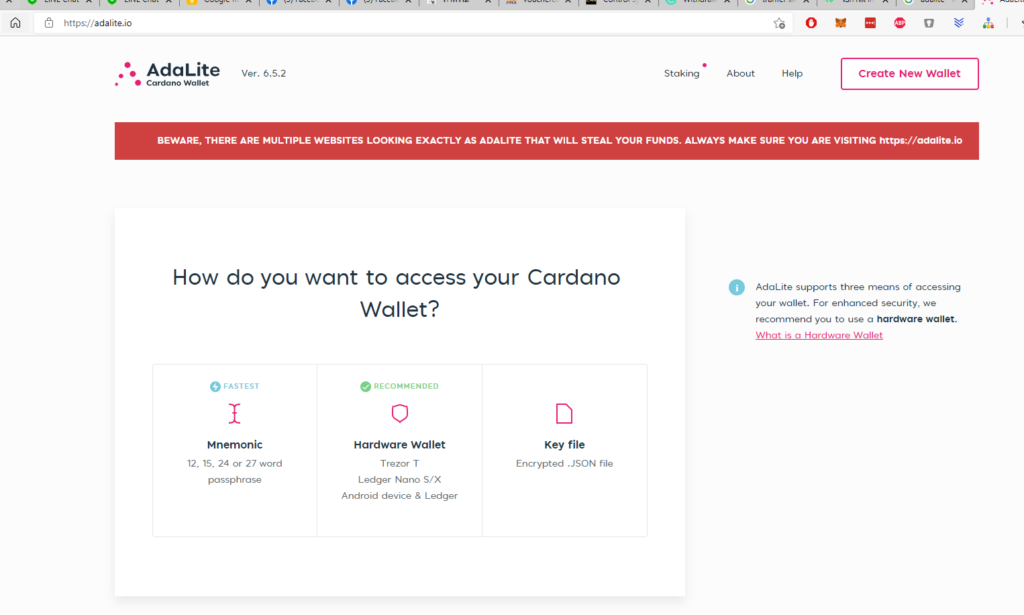Choose the Mnemonic access option
The height and width of the screenshot is (615, 1024).
[x=234, y=450]
